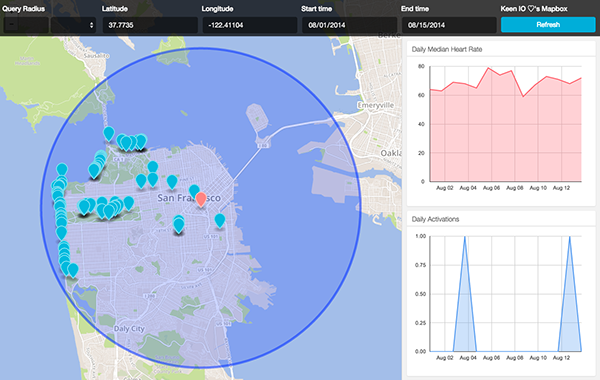Viewport: 600px width, 380px height.
Task: Click the Query Radius minus button
Action: (x=11, y=25)
